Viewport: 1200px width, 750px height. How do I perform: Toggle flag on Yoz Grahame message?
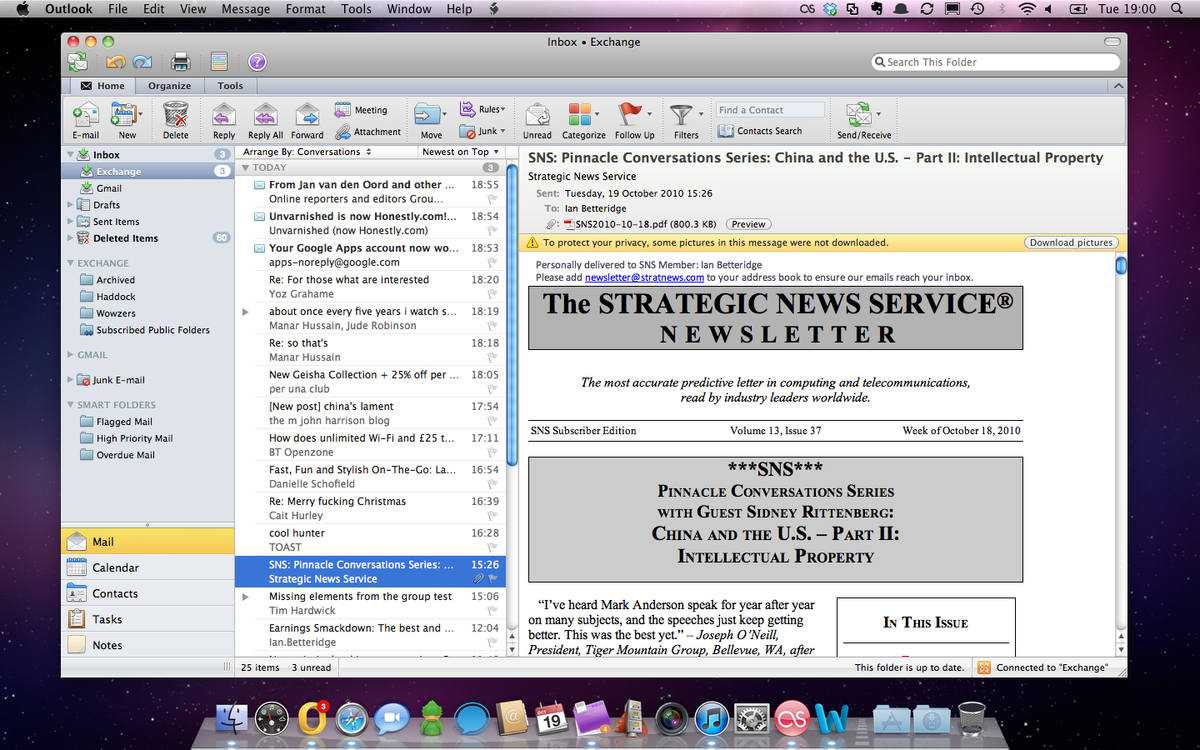tap(492, 294)
